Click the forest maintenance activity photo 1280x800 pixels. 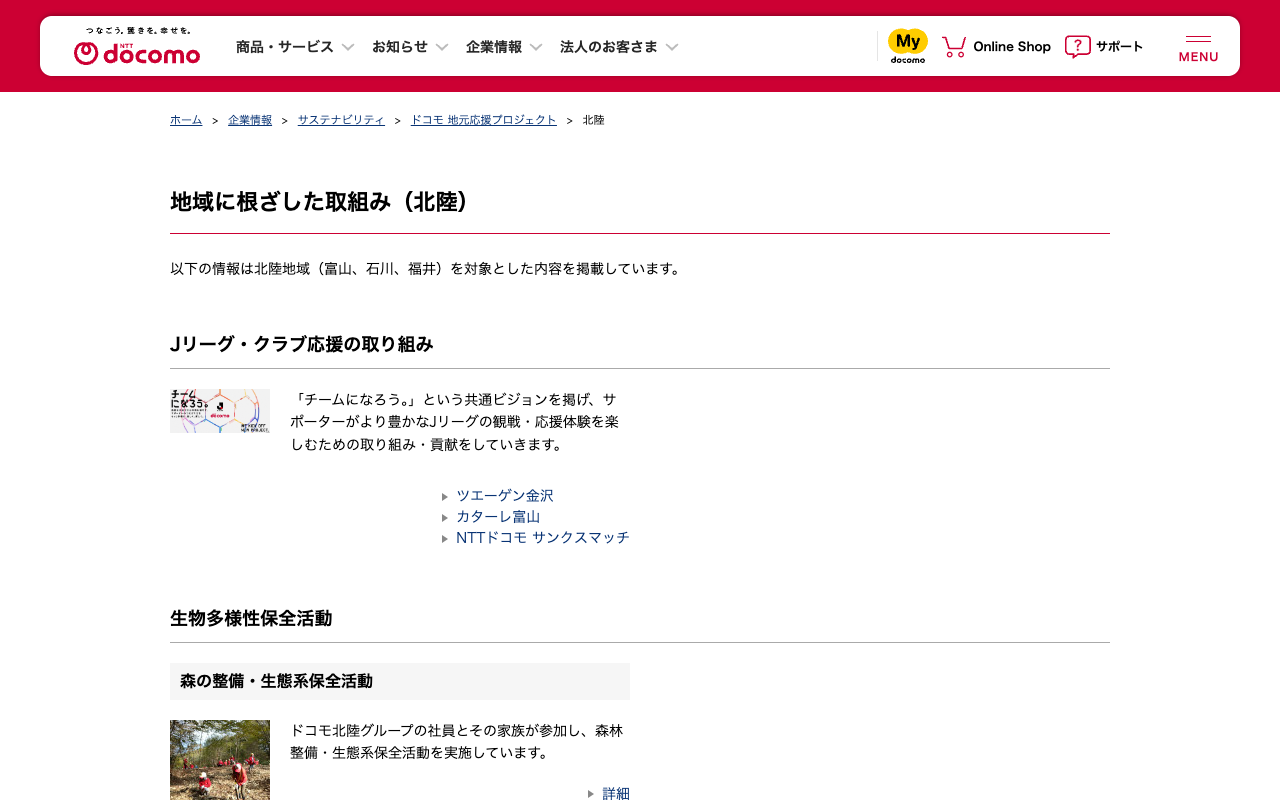pyautogui.click(x=220, y=760)
